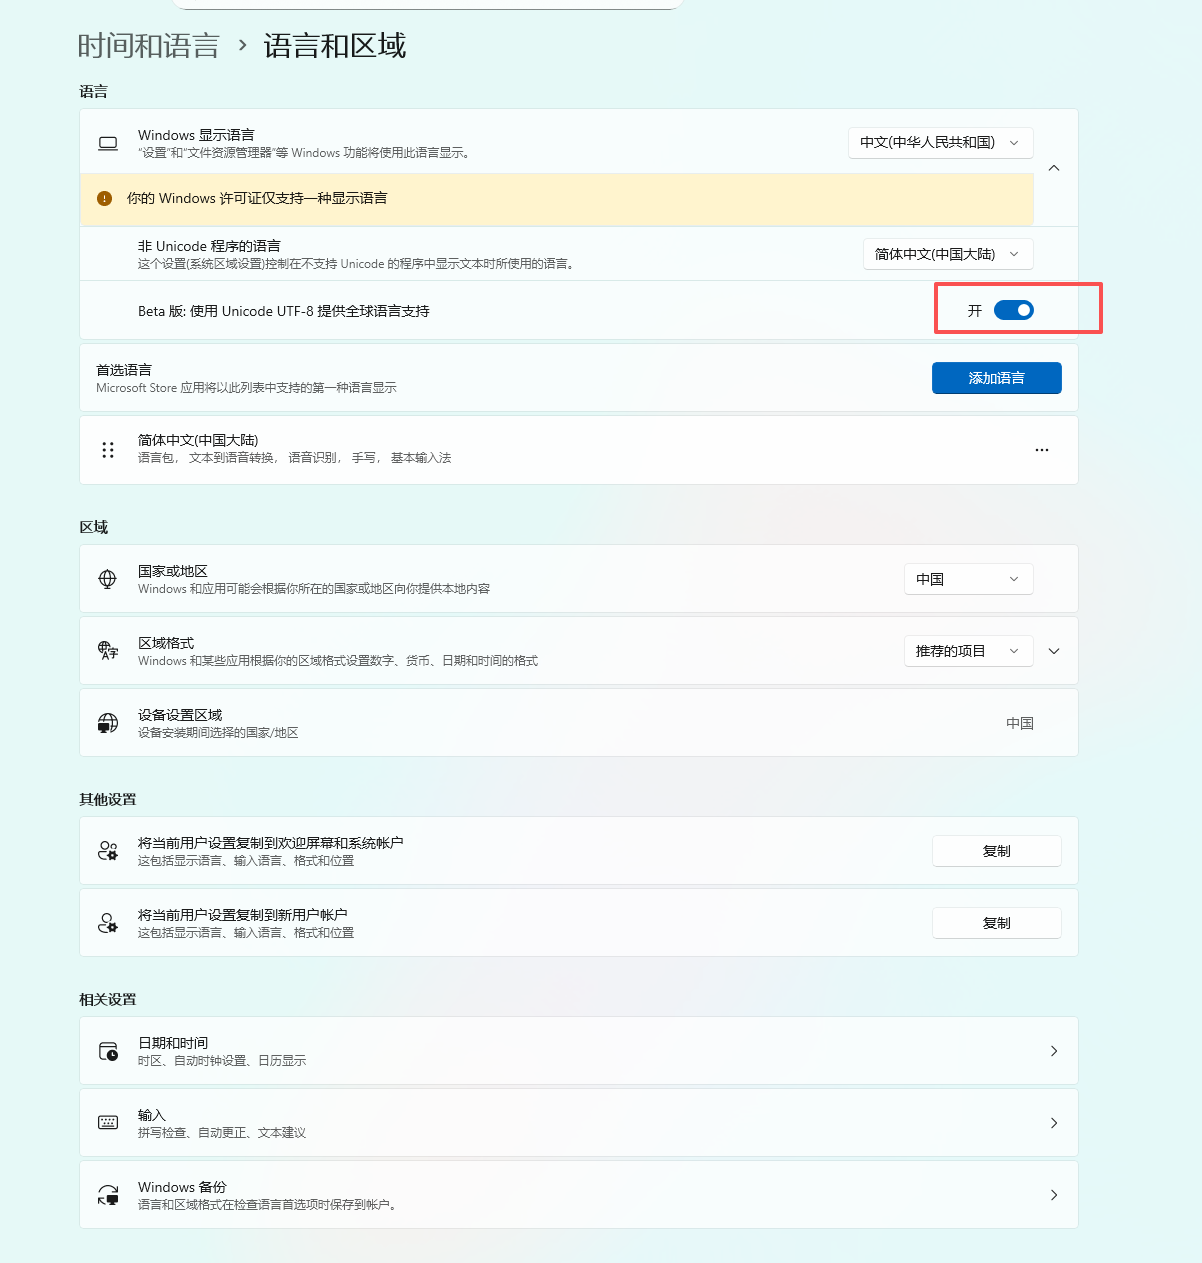Screen dimensions: 1202x1263
Task: Click the 国家或地区 row title
Action: coord(173,571)
